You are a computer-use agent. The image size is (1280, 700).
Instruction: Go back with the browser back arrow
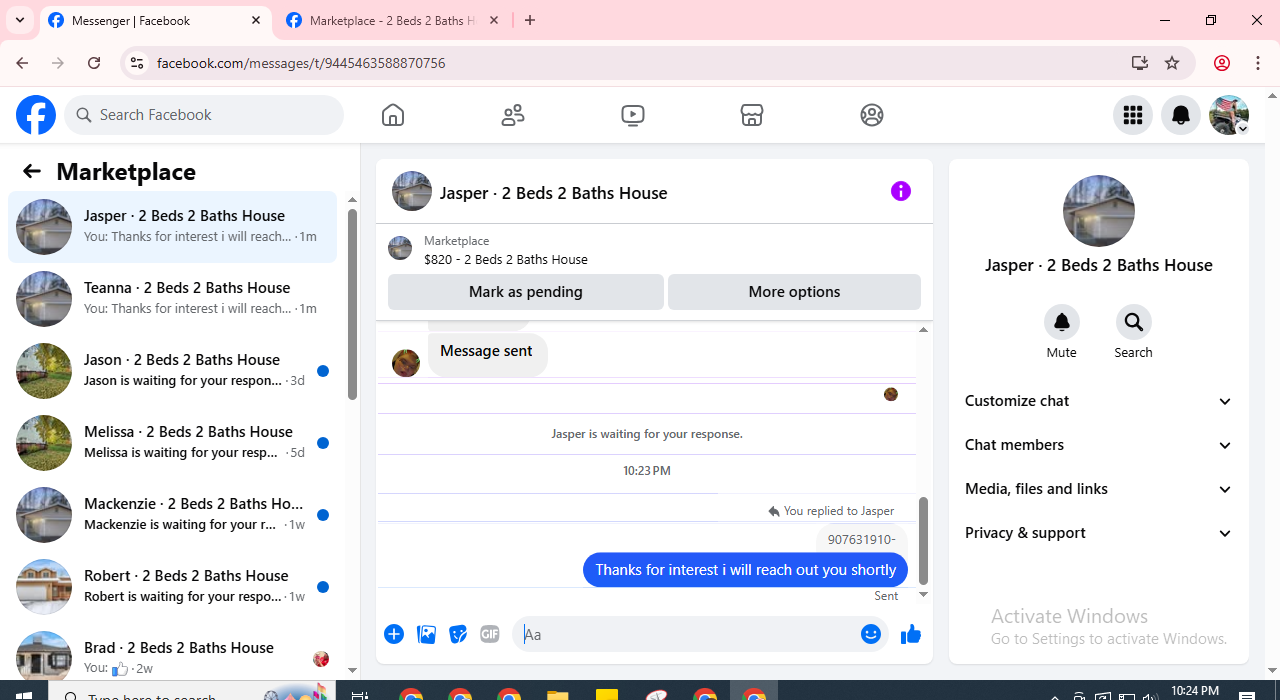[x=22, y=63]
